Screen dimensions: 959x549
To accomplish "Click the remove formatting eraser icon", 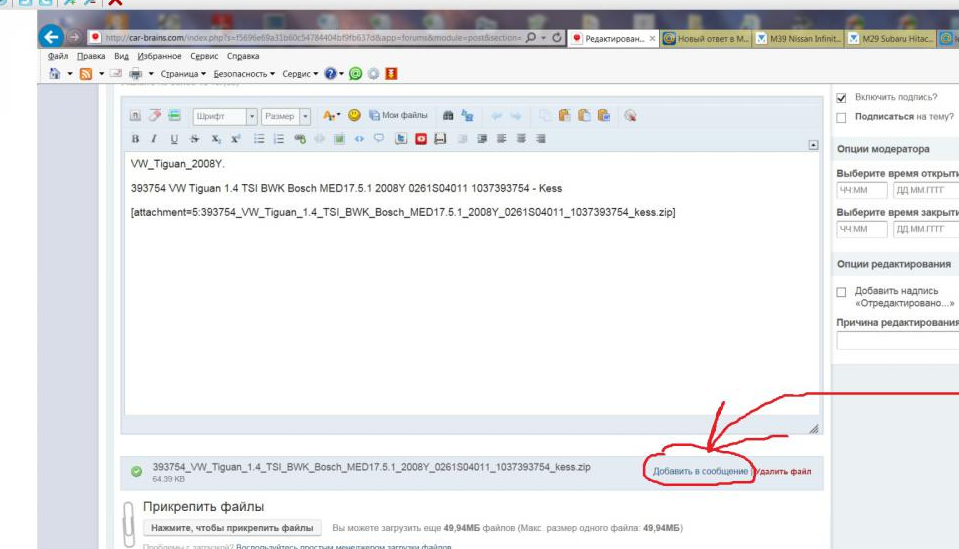I will 155,115.
